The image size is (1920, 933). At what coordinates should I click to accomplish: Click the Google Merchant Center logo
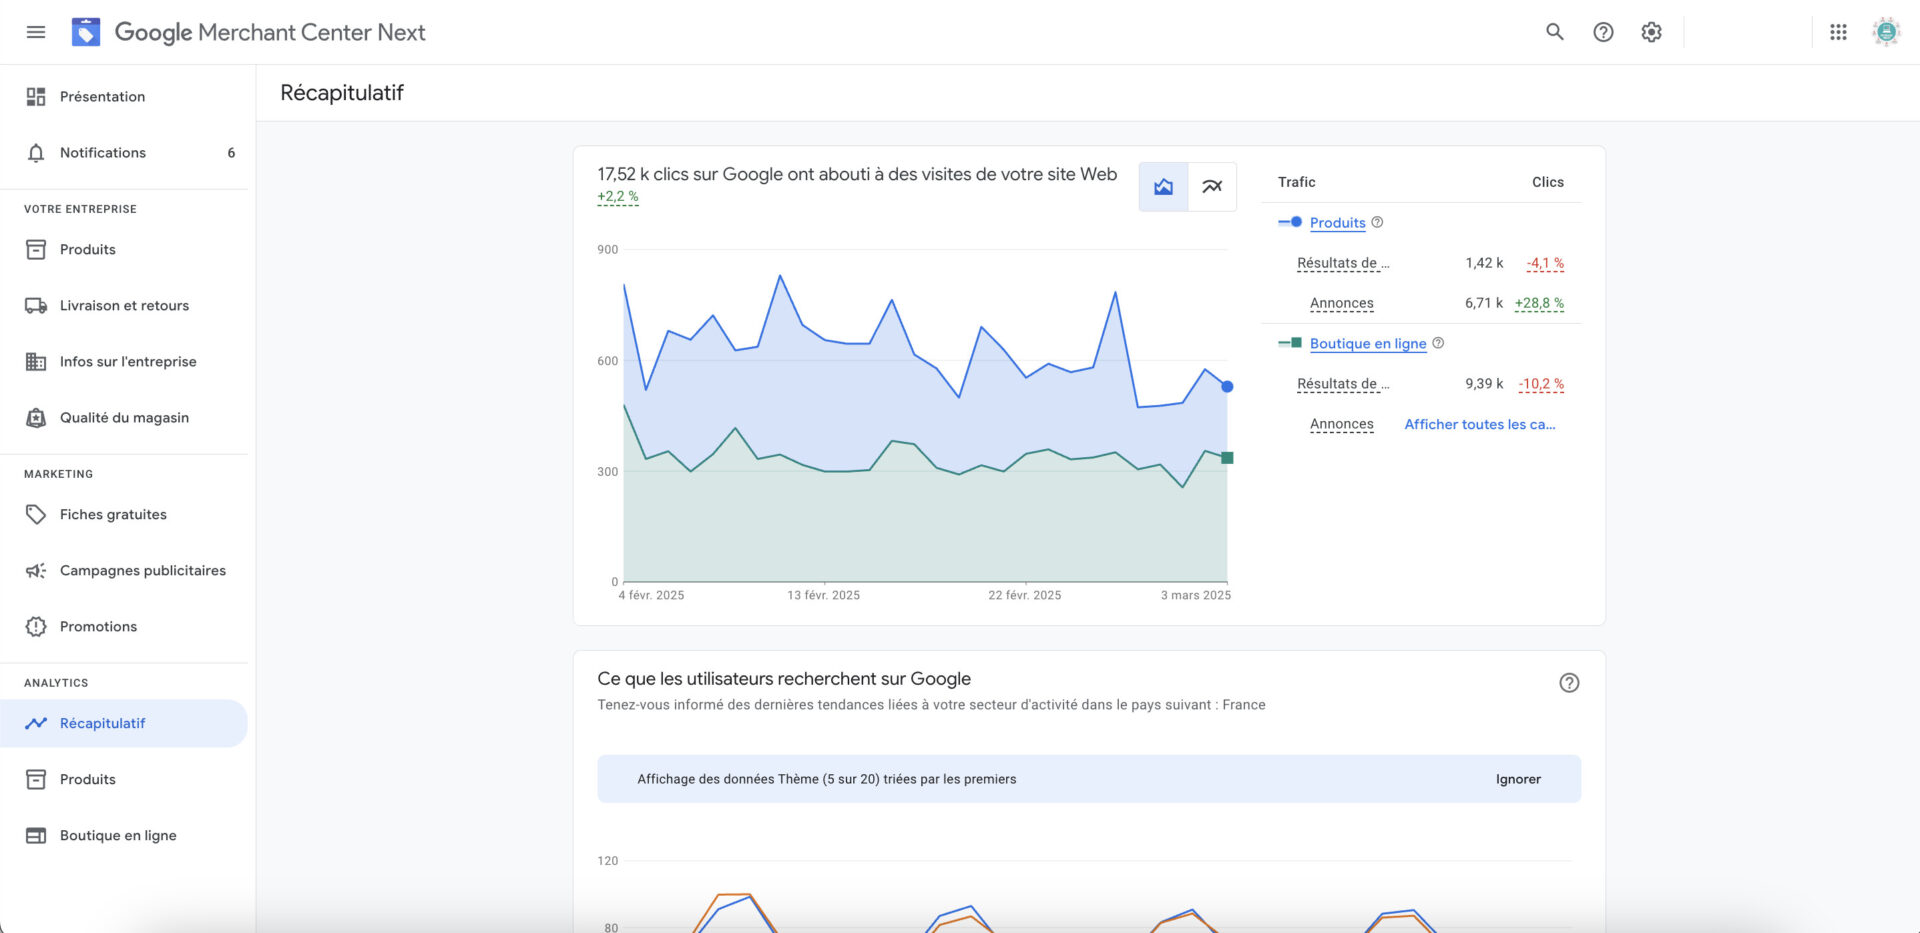tap(86, 32)
